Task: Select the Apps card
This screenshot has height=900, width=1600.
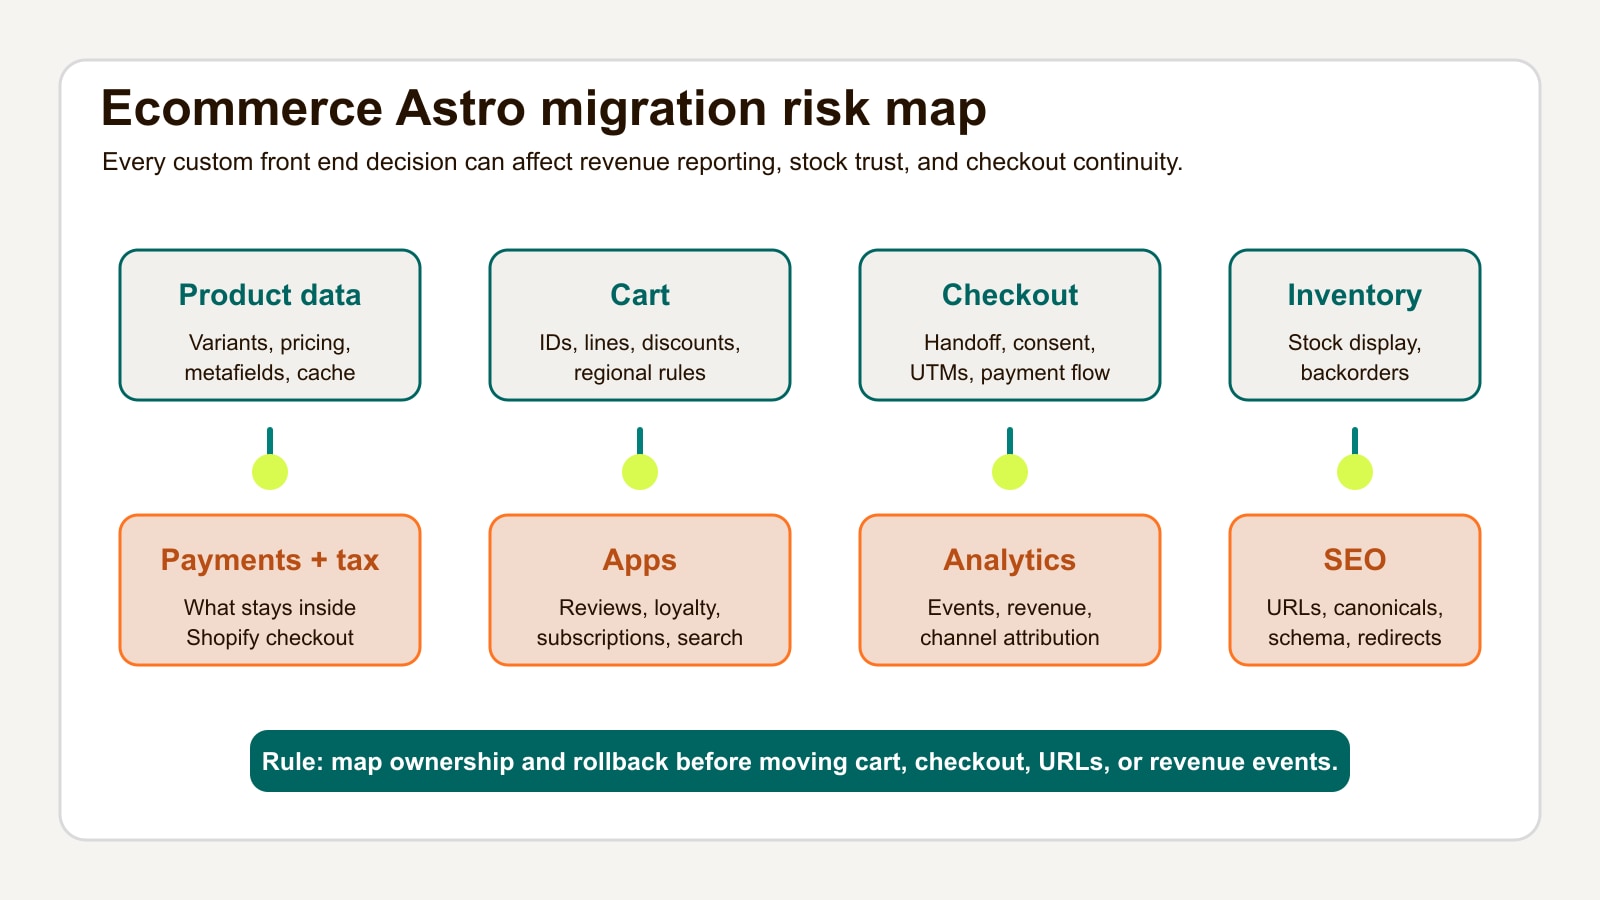Action: [x=640, y=590]
